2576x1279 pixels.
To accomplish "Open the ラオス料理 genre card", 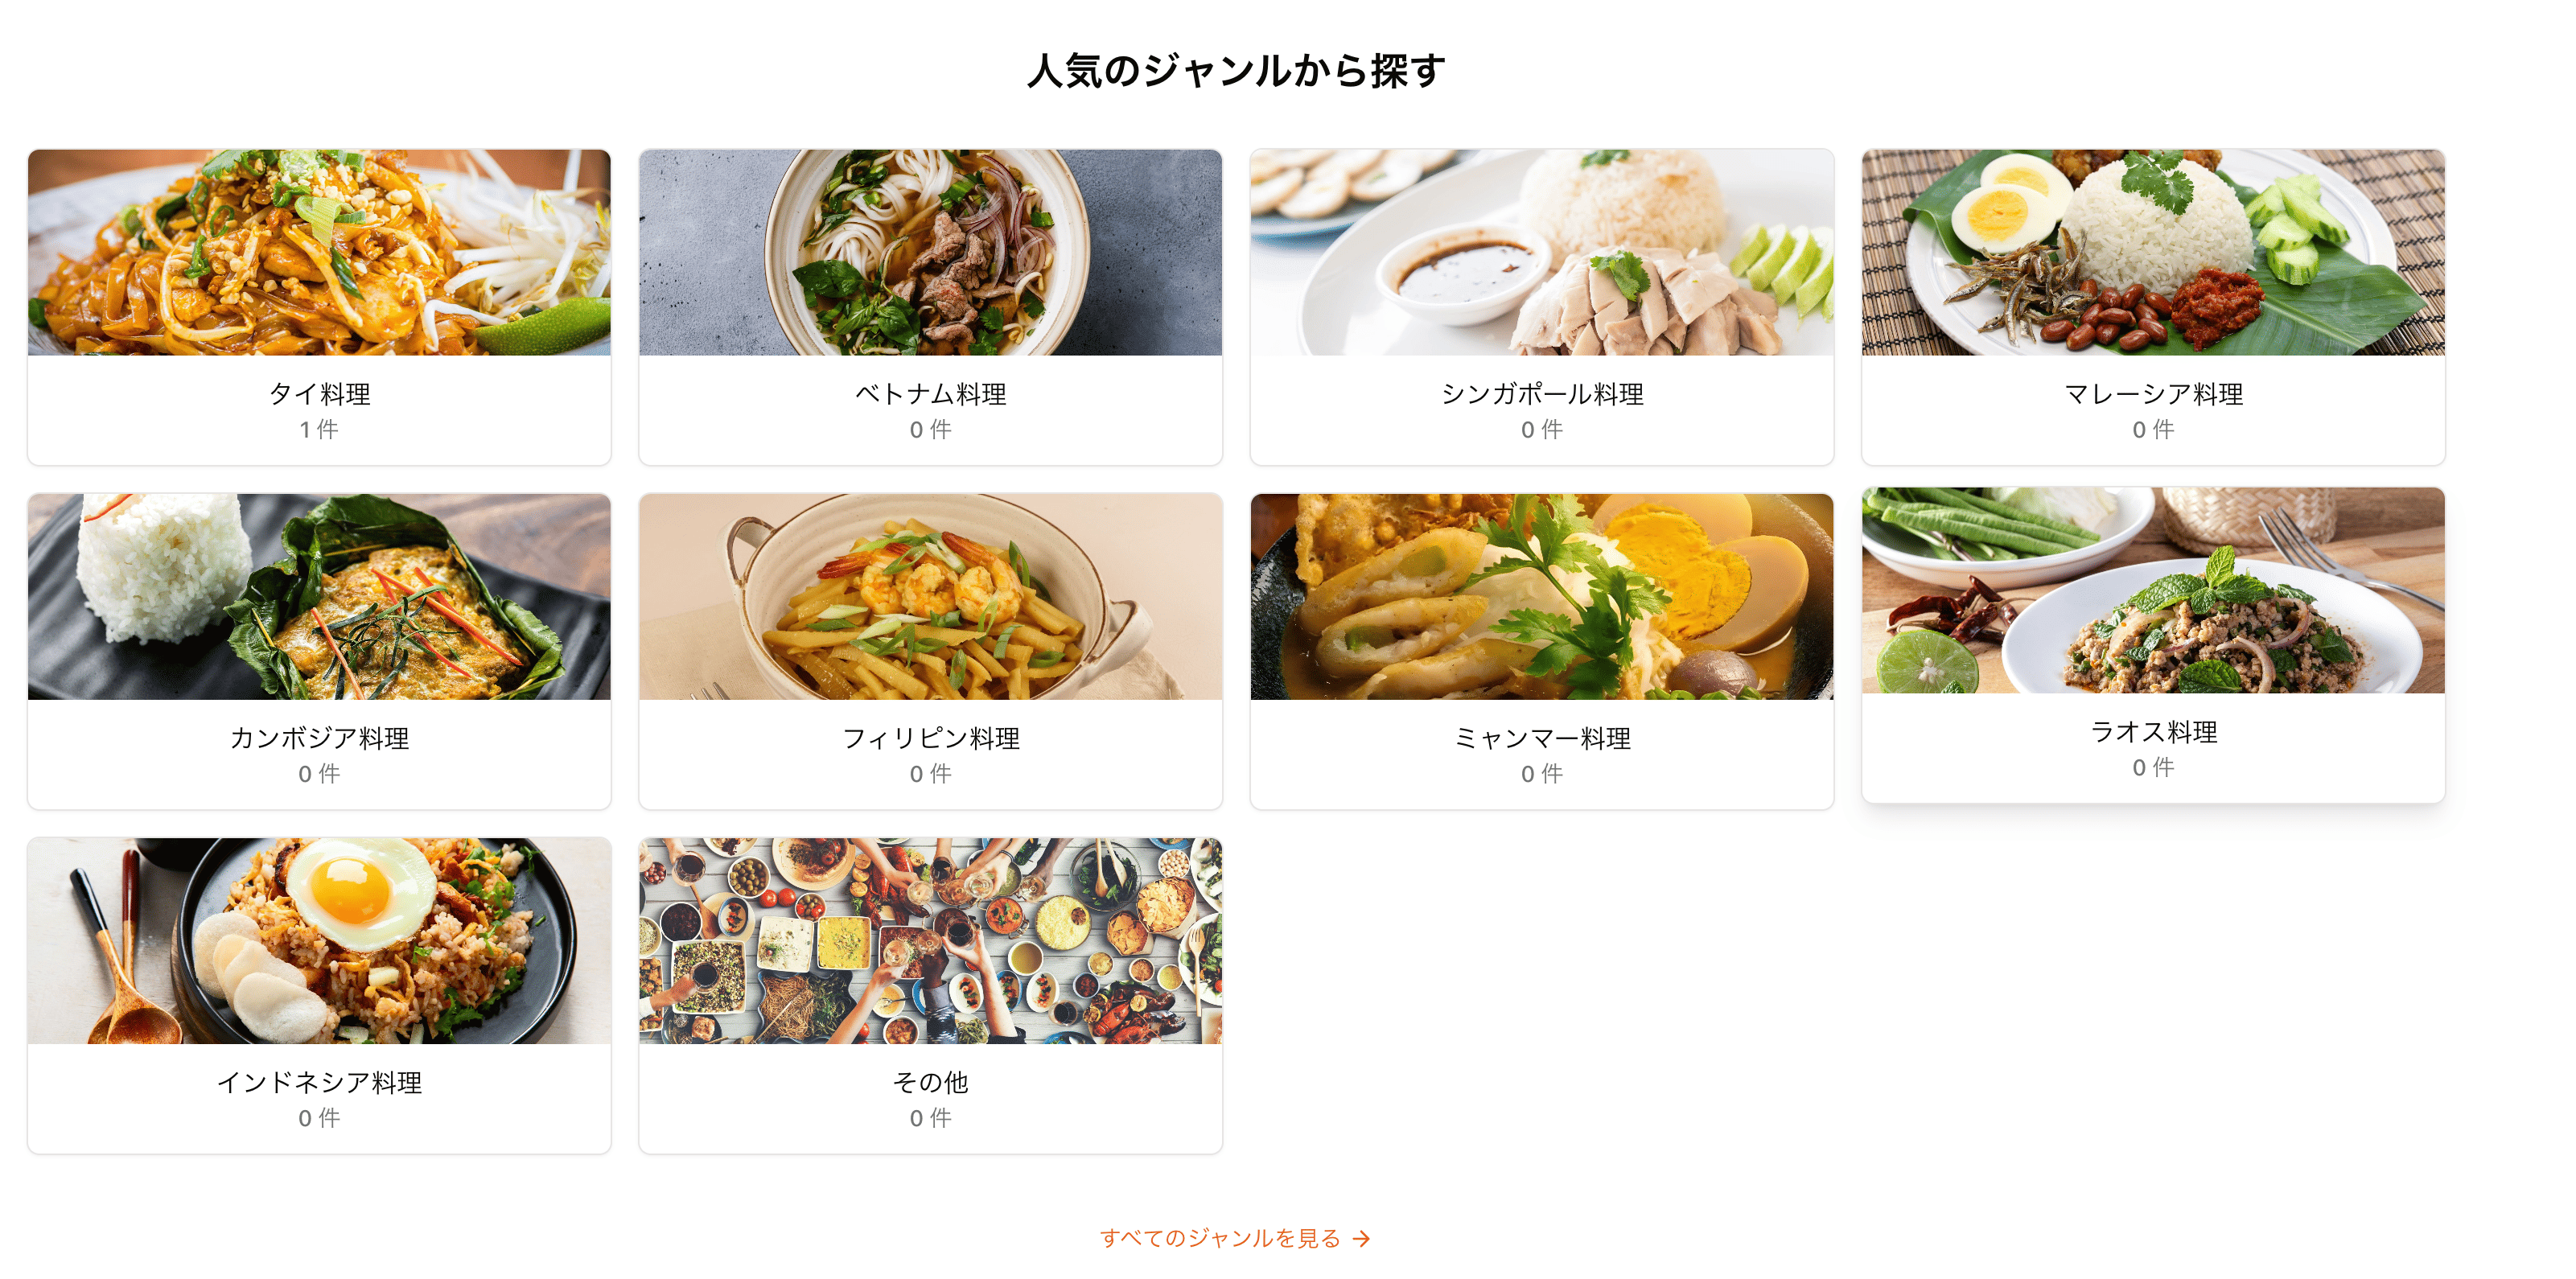I will pyautogui.click(x=2153, y=645).
